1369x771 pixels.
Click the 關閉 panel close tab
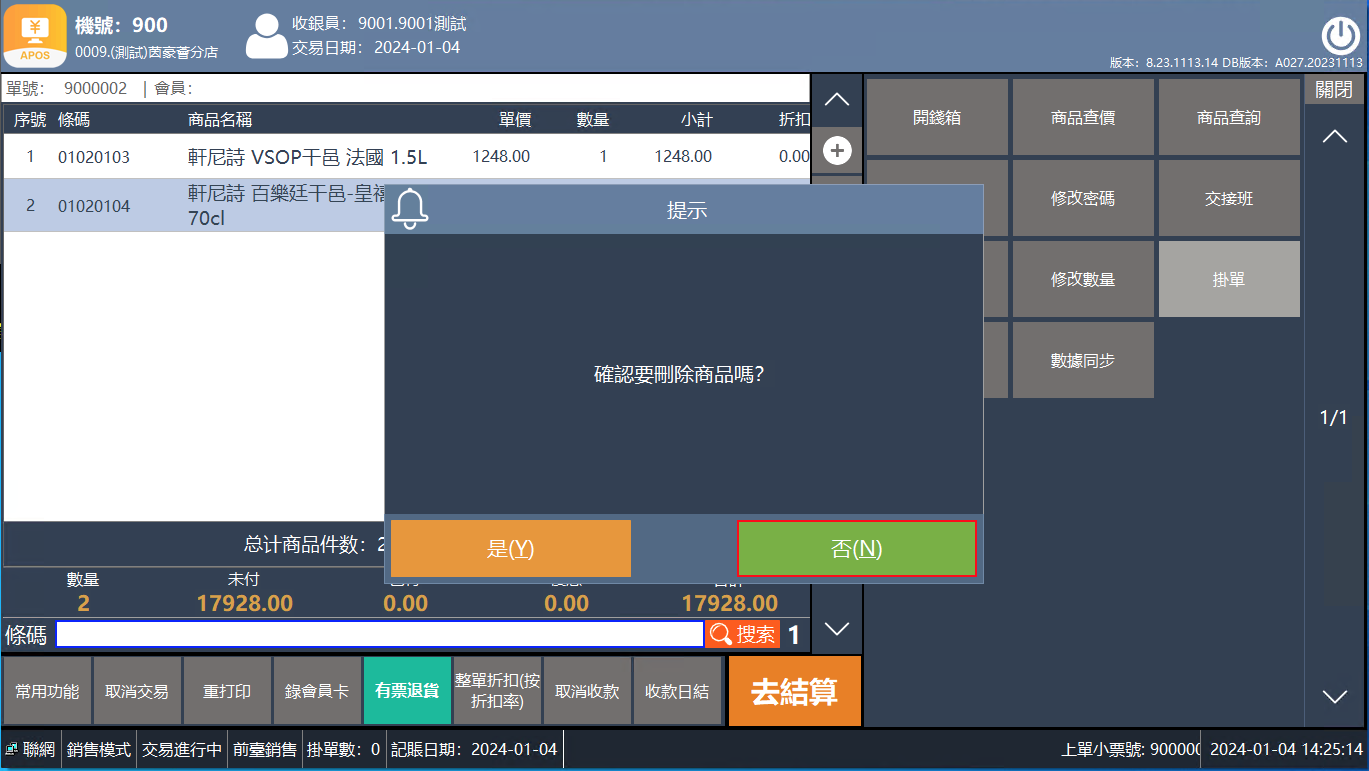1334,89
